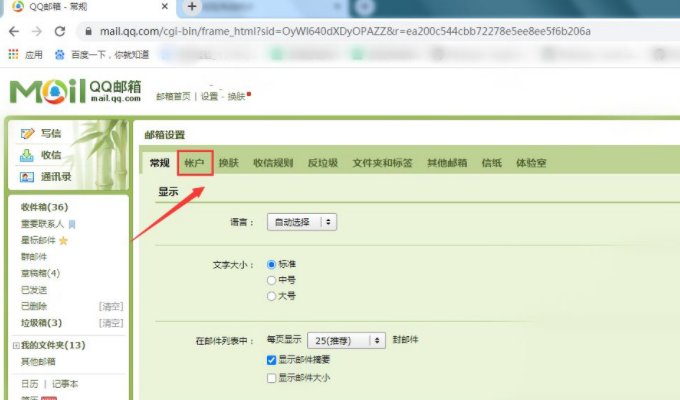Click 清空 next to 已删除
This screenshot has width=680, height=400.
[111, 307]
